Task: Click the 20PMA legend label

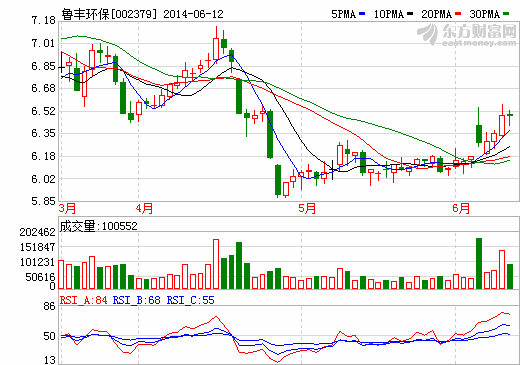Action: (x=437, y=14)
